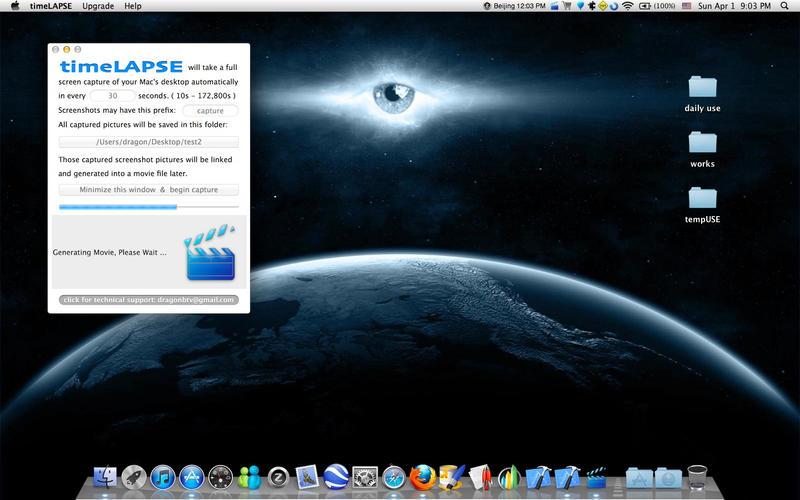The height and width of the screenshot is (500, 800).
Task: Click the blue gem menu bar icon
Action: 580,6
